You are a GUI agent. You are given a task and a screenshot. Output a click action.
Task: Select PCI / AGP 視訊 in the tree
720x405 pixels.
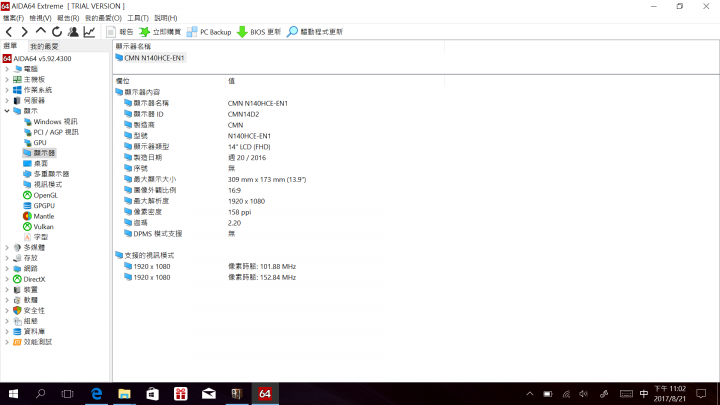(56, 132)
